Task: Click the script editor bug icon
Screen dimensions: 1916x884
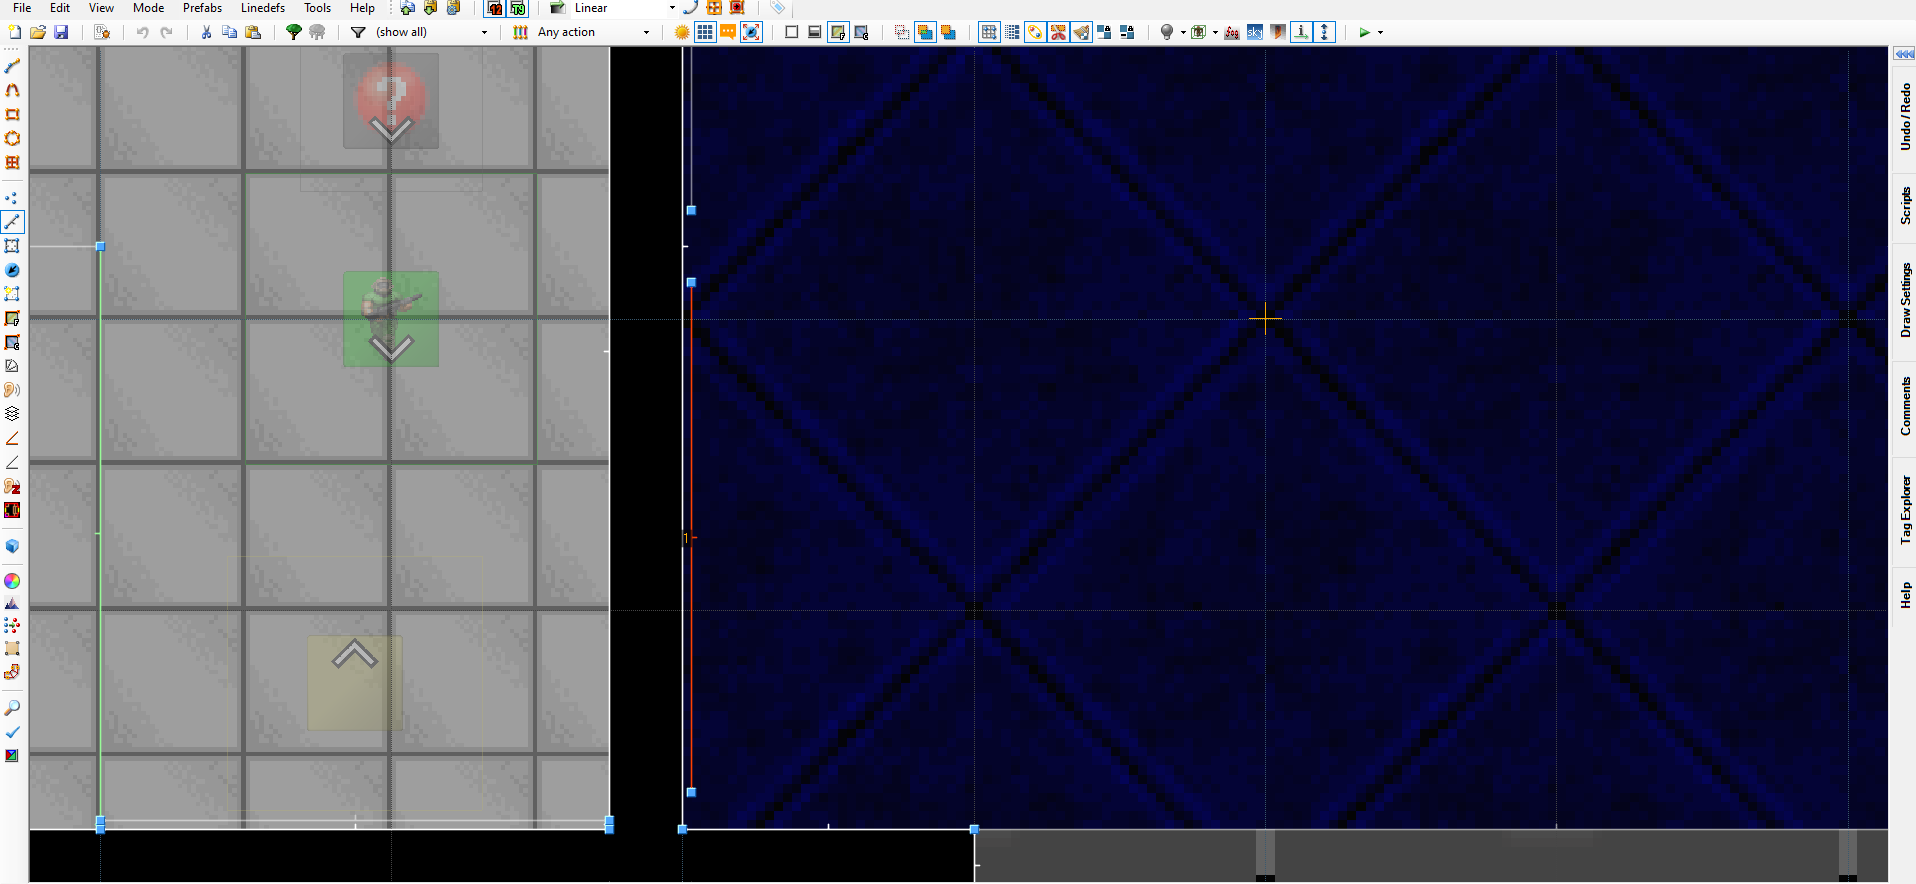Action: [102, 32]
